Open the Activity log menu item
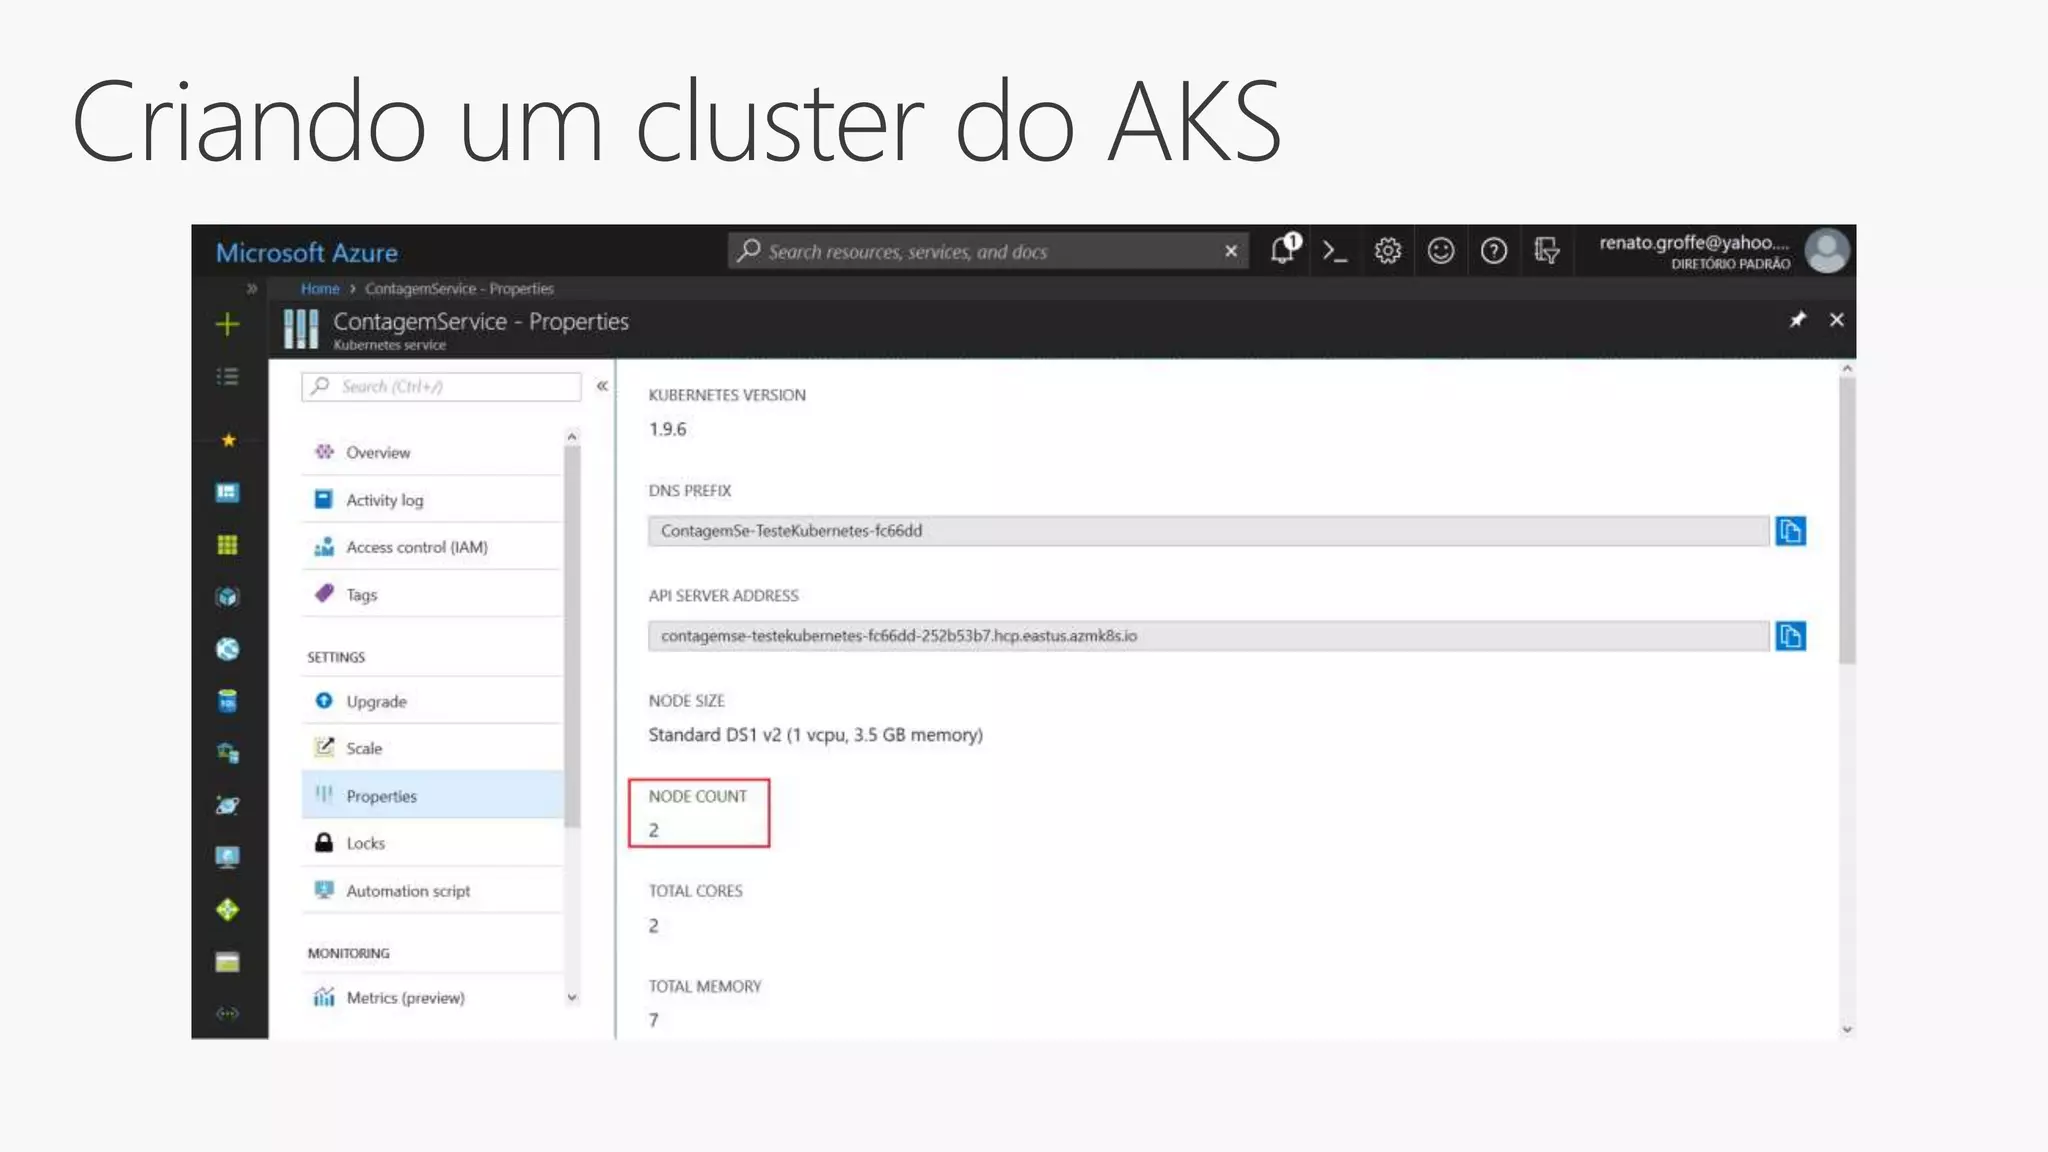 [x=432, y=499]
